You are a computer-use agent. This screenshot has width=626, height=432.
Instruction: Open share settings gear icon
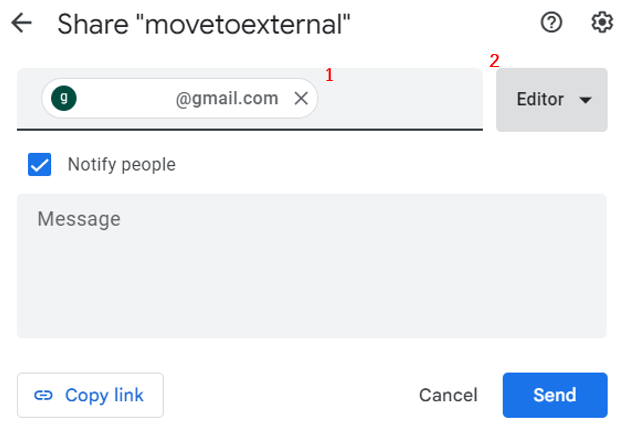(601, 23)
